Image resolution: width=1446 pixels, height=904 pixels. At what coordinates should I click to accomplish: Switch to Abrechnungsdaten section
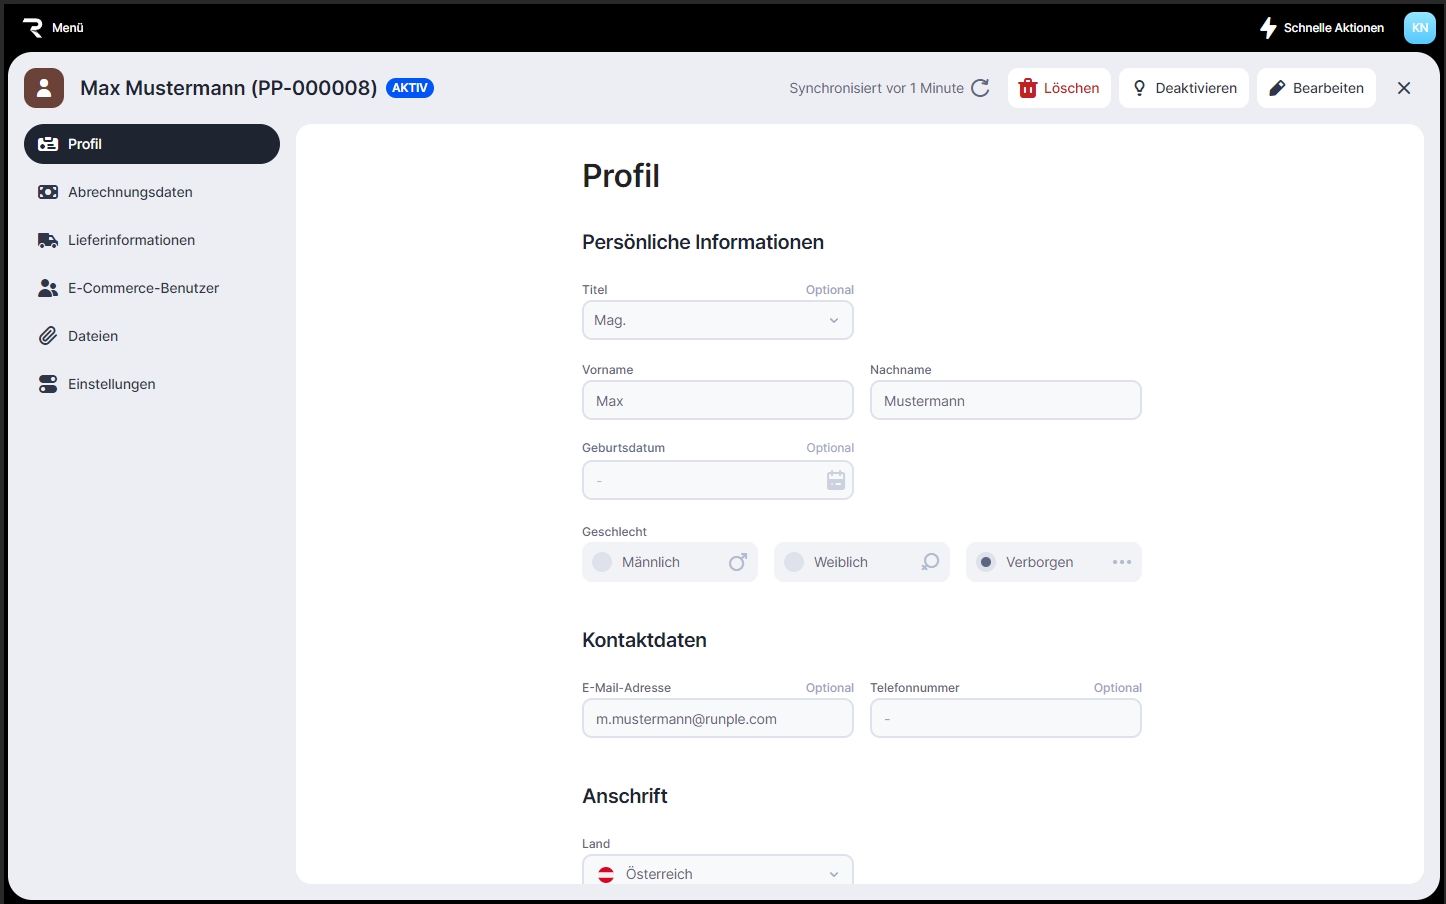(130, 192)
